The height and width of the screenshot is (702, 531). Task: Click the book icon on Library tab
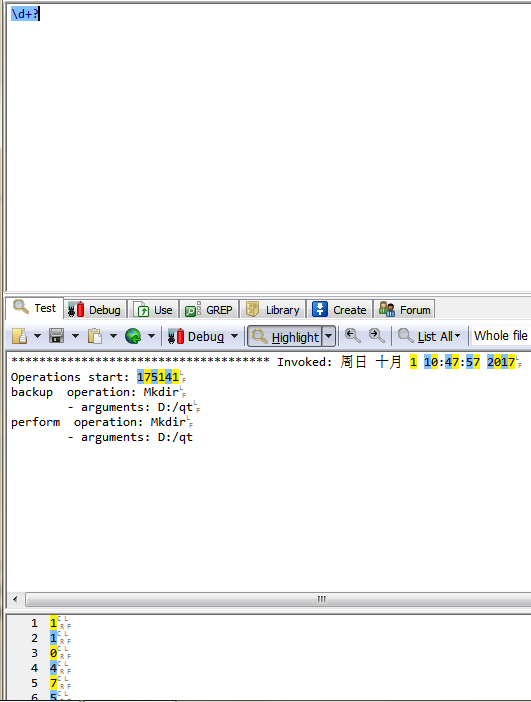click(x=253, y=309)
